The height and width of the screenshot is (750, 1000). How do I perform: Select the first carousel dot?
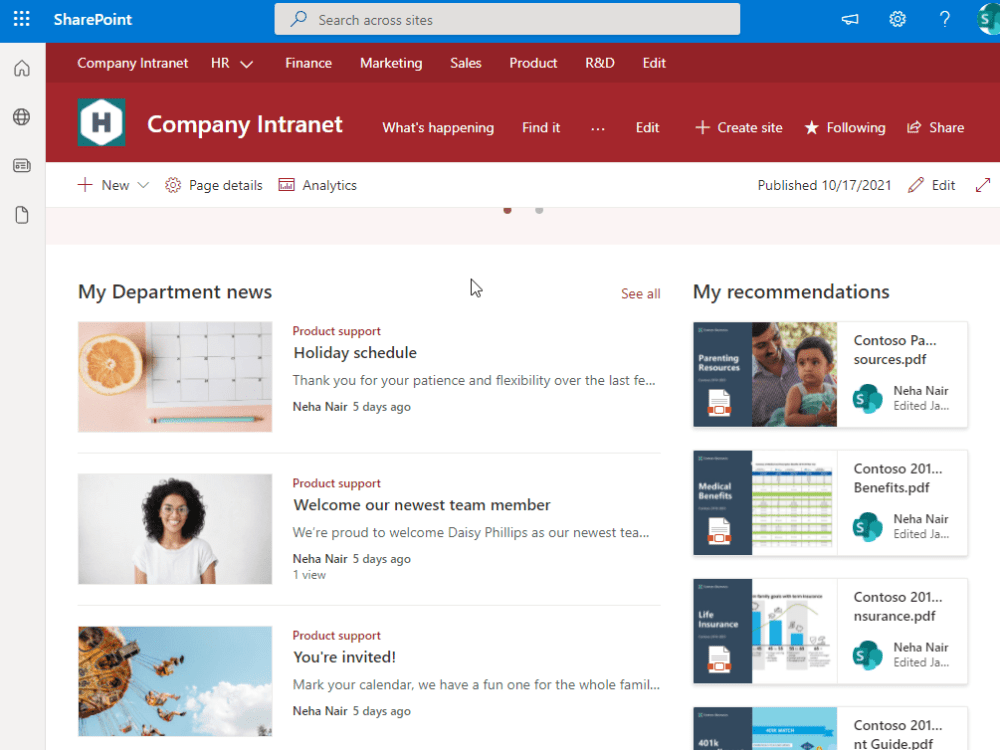pyautogui.click(x=508, y=210)
